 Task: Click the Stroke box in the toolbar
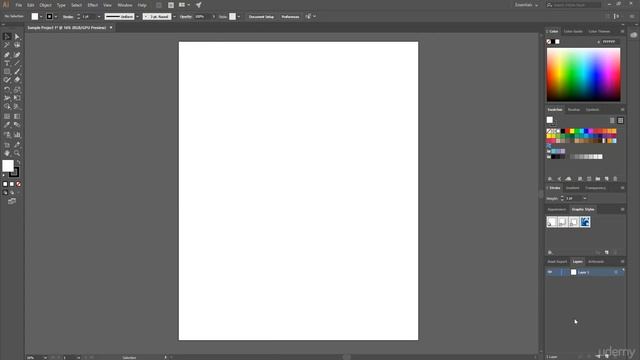15,173
